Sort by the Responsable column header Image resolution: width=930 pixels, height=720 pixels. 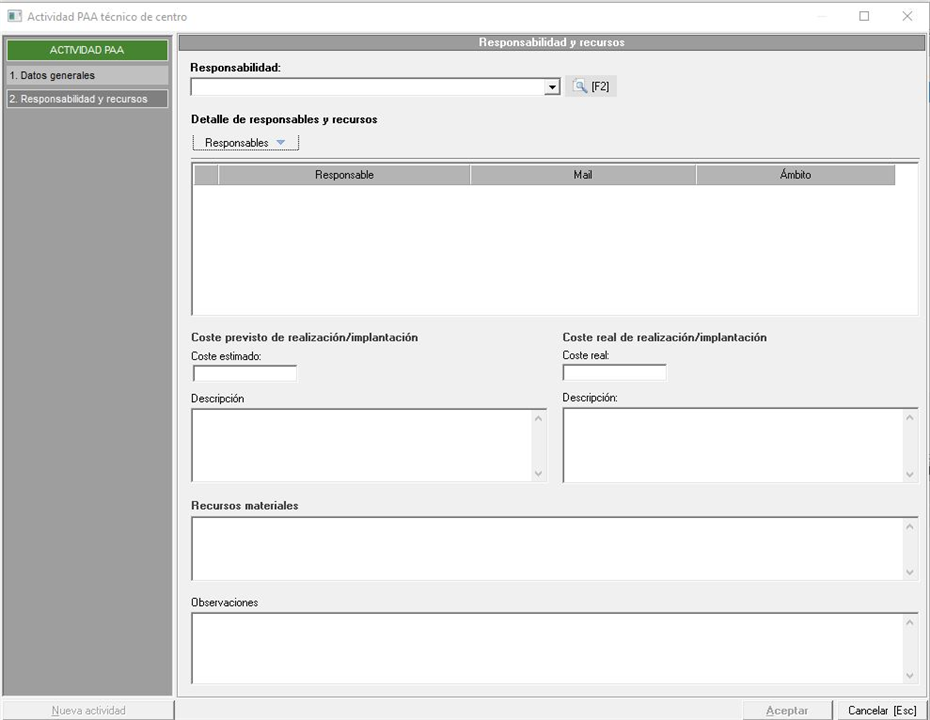pos(344,175)
